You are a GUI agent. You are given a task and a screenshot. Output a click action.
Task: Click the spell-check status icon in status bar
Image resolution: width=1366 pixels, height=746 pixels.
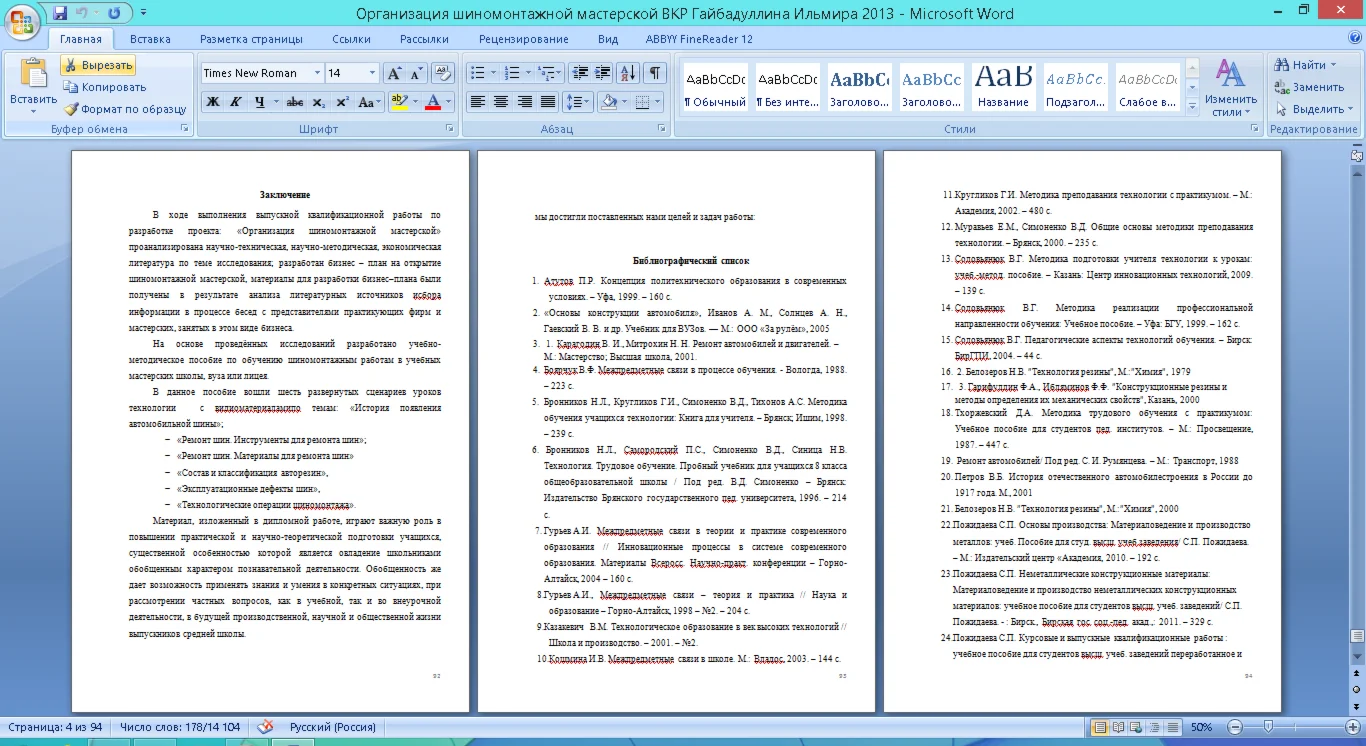click(x=266, y=727)
